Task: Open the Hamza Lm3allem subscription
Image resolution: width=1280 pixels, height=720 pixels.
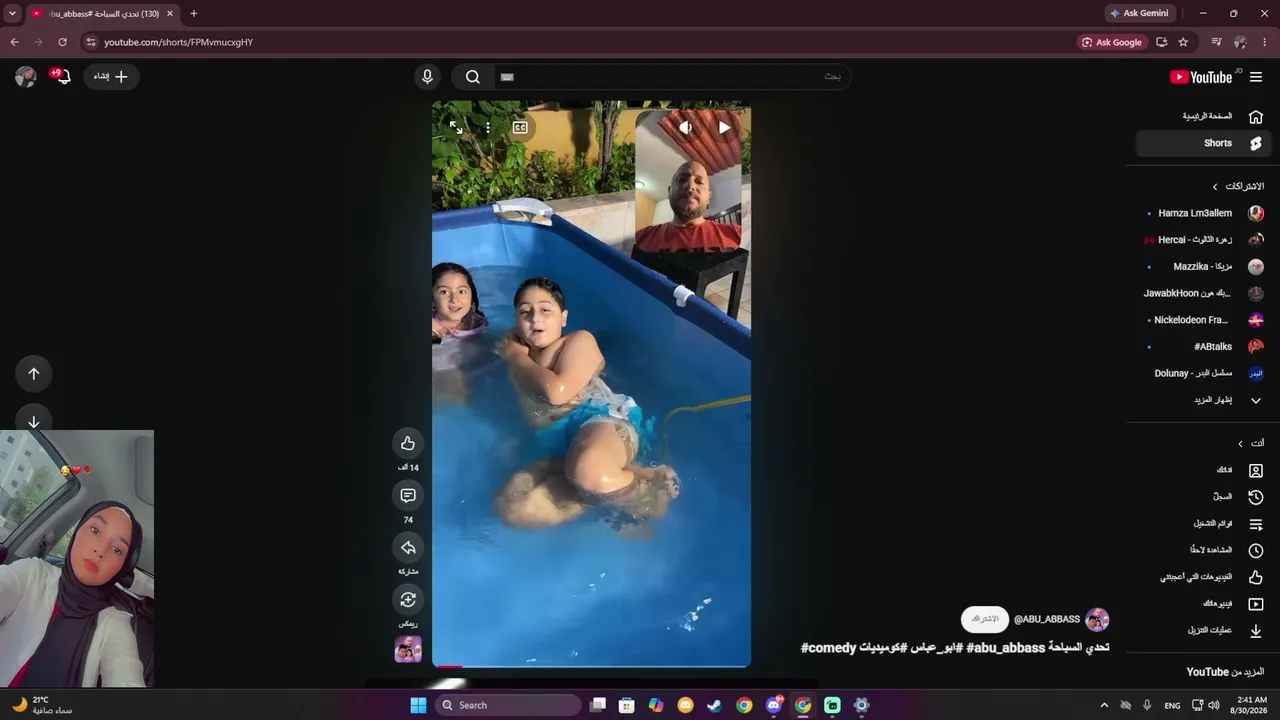Action: coord(1202,213)
